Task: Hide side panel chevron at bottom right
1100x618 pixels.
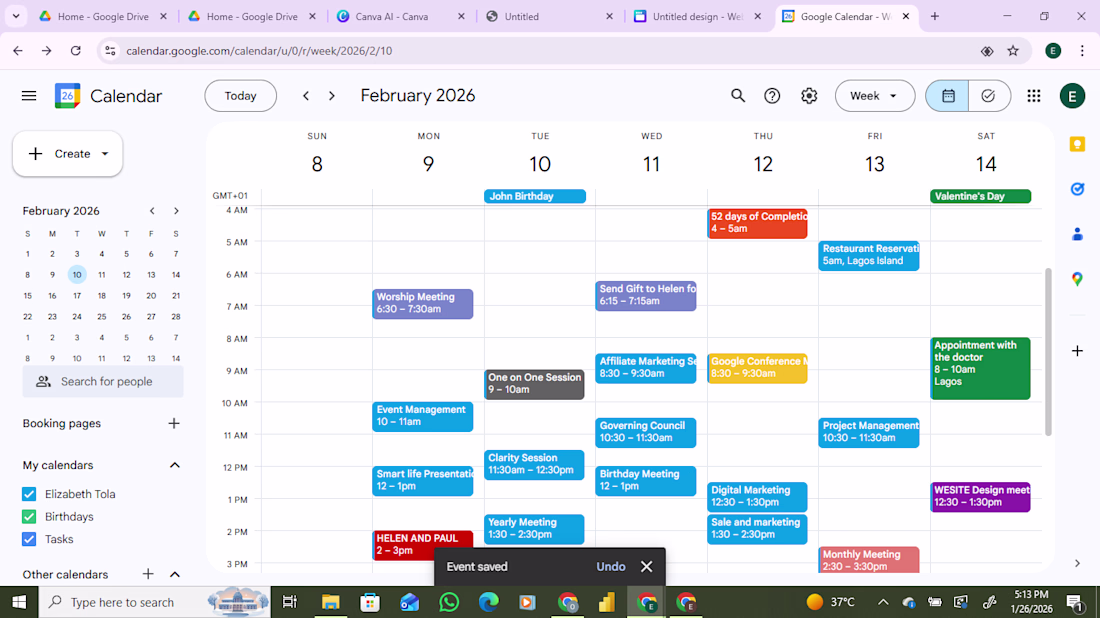Action: [x=1077, y=563]
